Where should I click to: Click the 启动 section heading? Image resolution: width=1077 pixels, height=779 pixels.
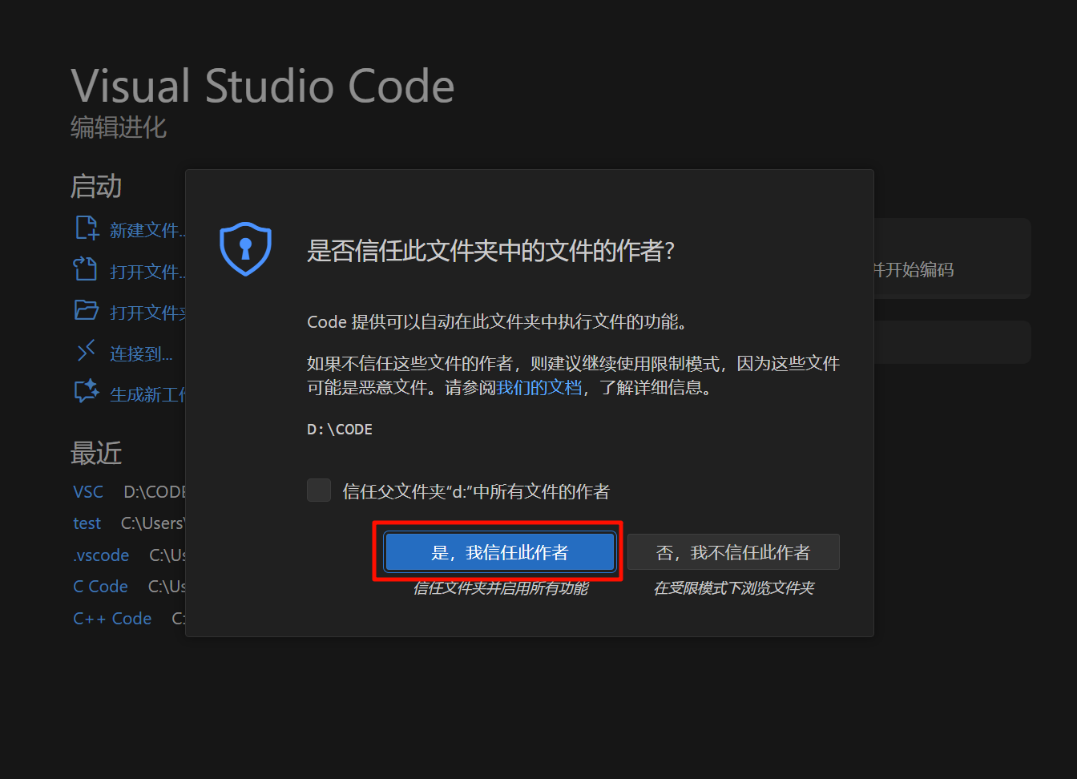(96, 187)
